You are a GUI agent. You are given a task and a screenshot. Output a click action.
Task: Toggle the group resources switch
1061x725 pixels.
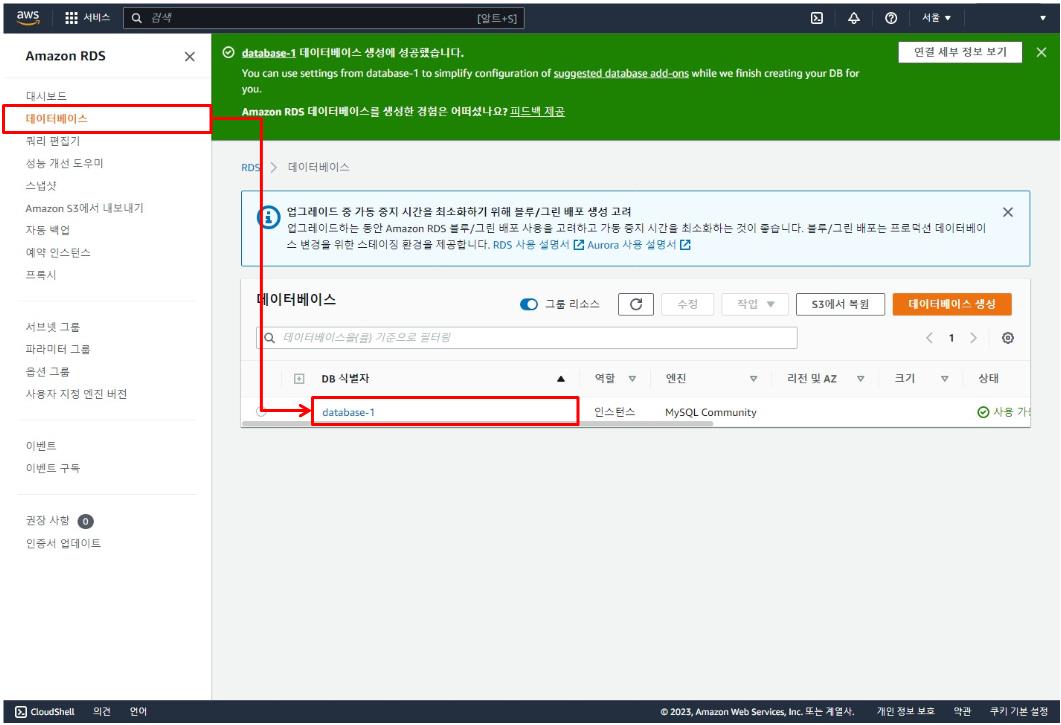pos(528,305)
